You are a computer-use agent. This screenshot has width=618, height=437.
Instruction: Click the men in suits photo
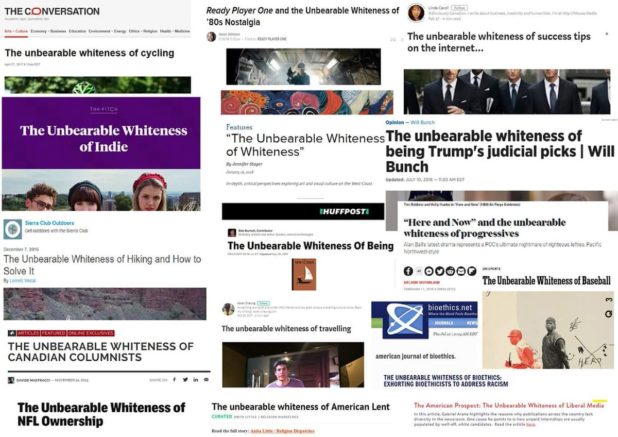click(x=507, y=92)
